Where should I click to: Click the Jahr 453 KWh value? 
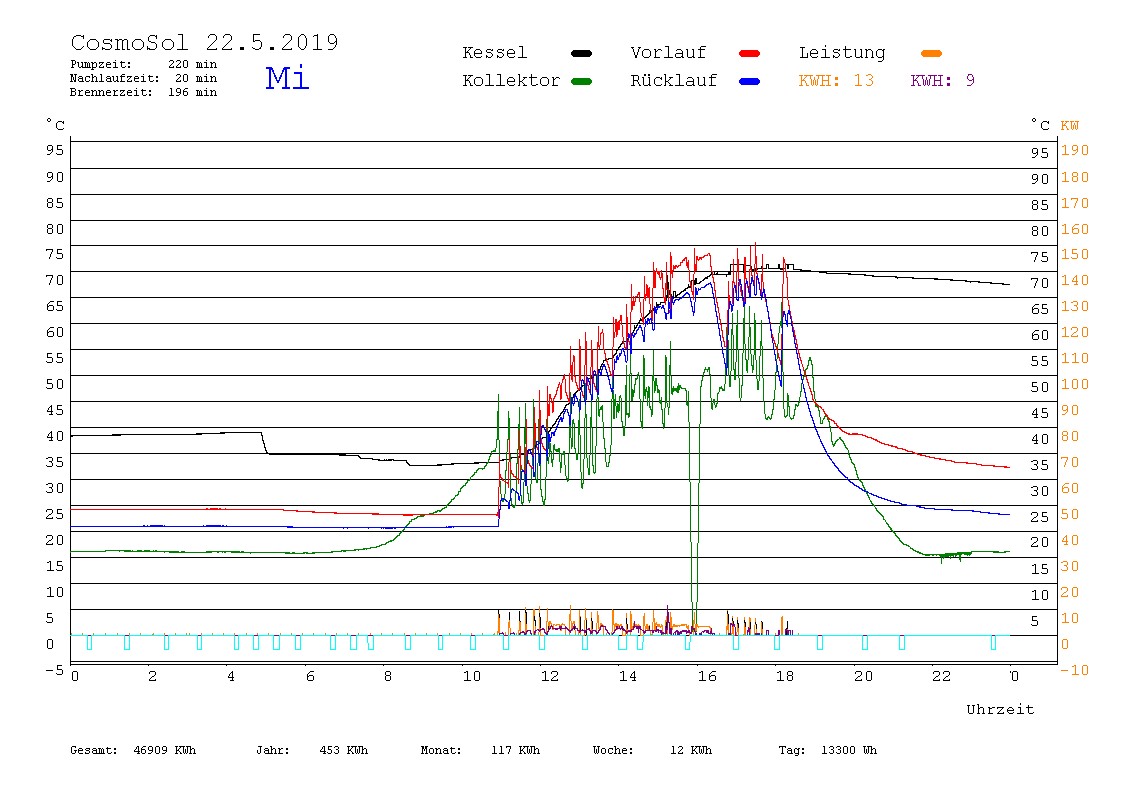pyautogui.click(x=312, y=750)
